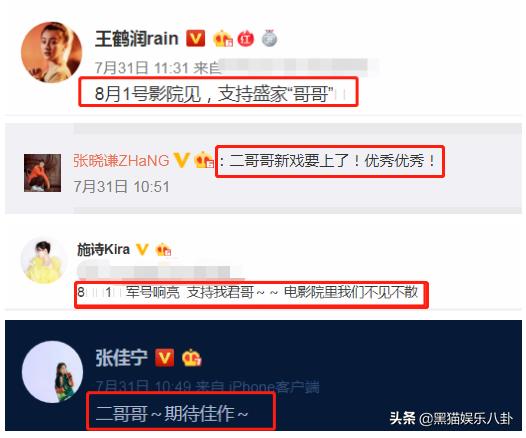
Task: Click the silver medal icon next to 王鹤润rain
Action: pyautogui.click(x=269, y=38)
